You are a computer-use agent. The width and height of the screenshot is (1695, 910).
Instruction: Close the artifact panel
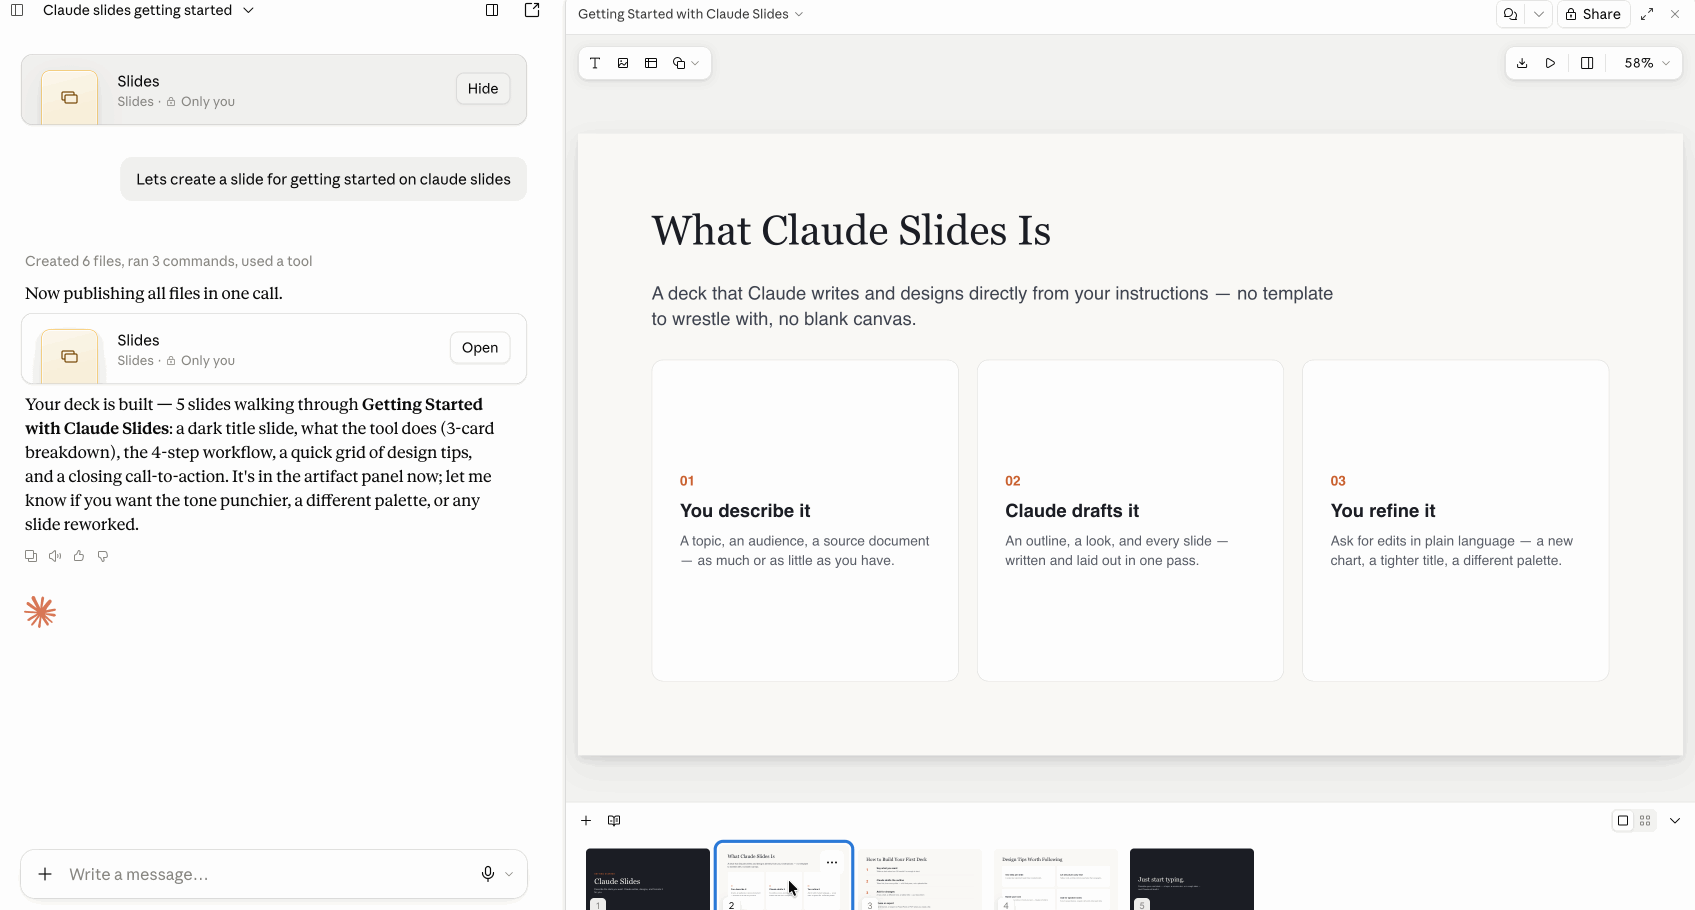tap(1675, 14)
